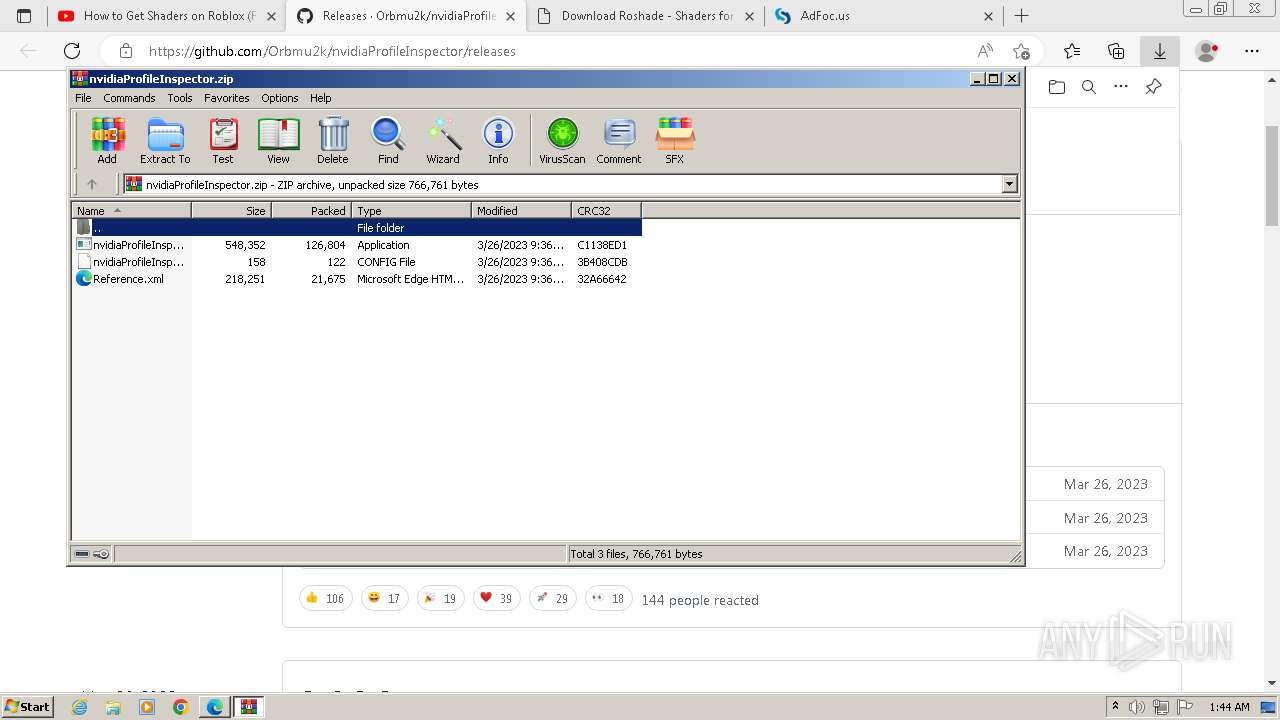Switch to the YouTube Shaders on Roblox tab
This screenshot has height=720, width=1280.
166,16
